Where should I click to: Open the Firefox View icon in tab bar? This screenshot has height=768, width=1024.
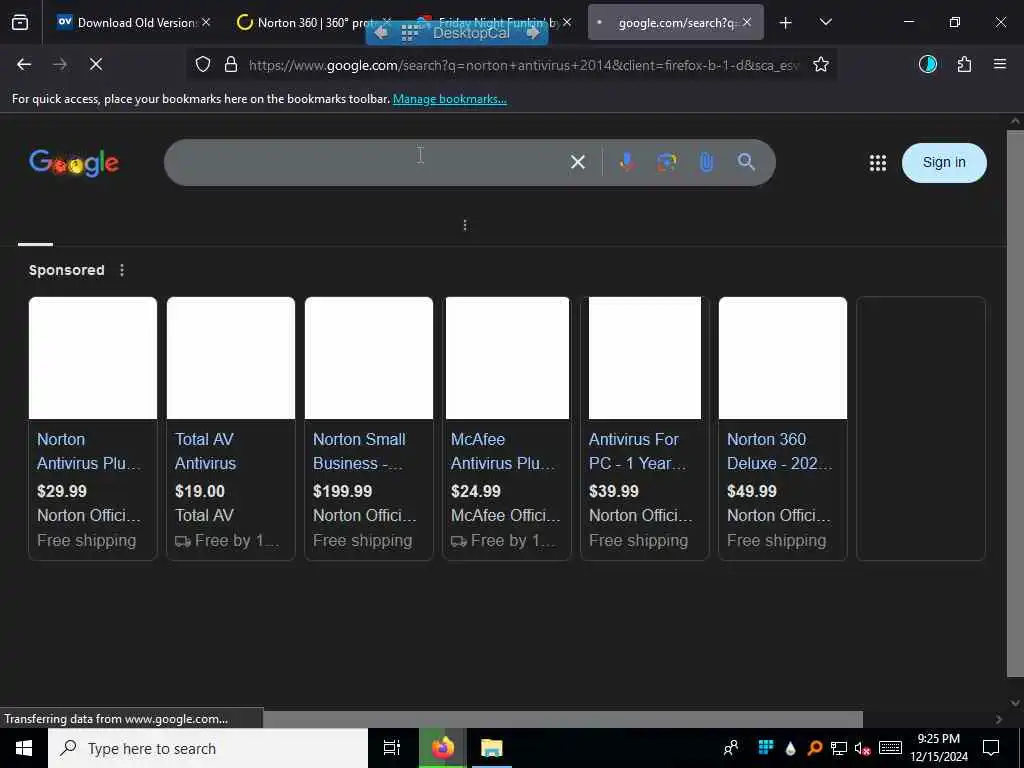[20, 22]
